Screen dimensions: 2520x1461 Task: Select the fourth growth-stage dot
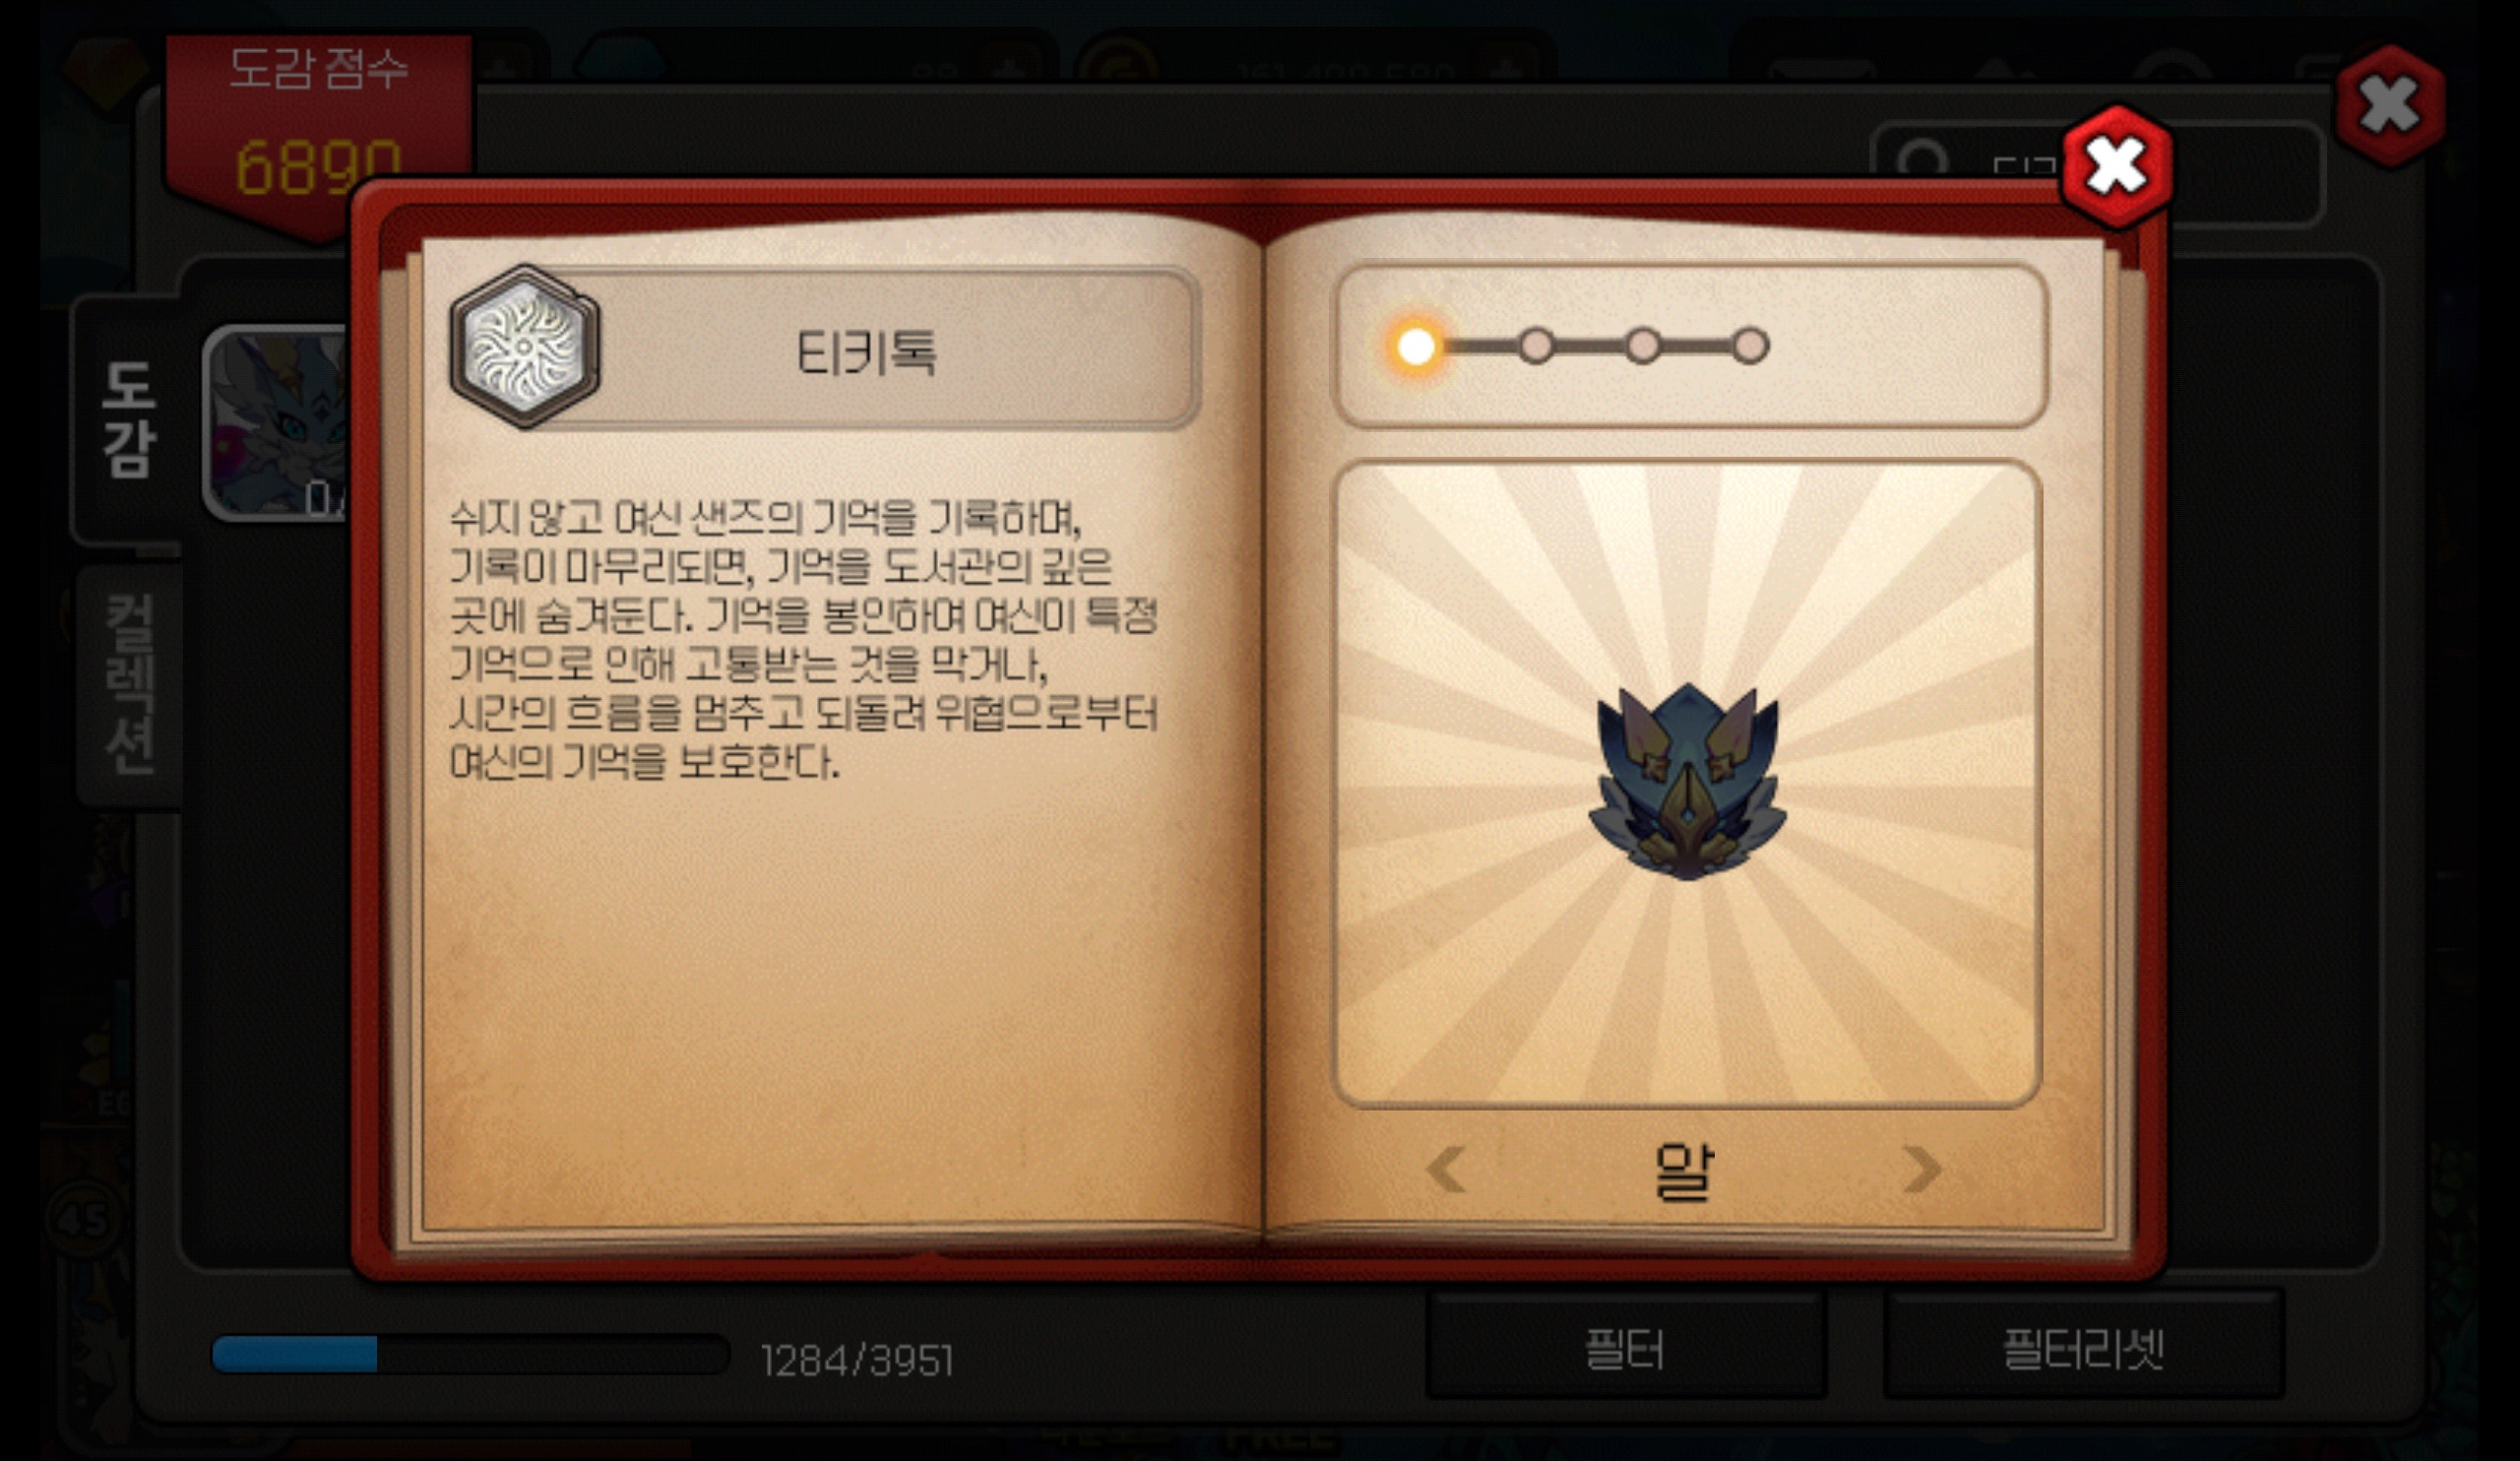click(x=1750, y=347)
